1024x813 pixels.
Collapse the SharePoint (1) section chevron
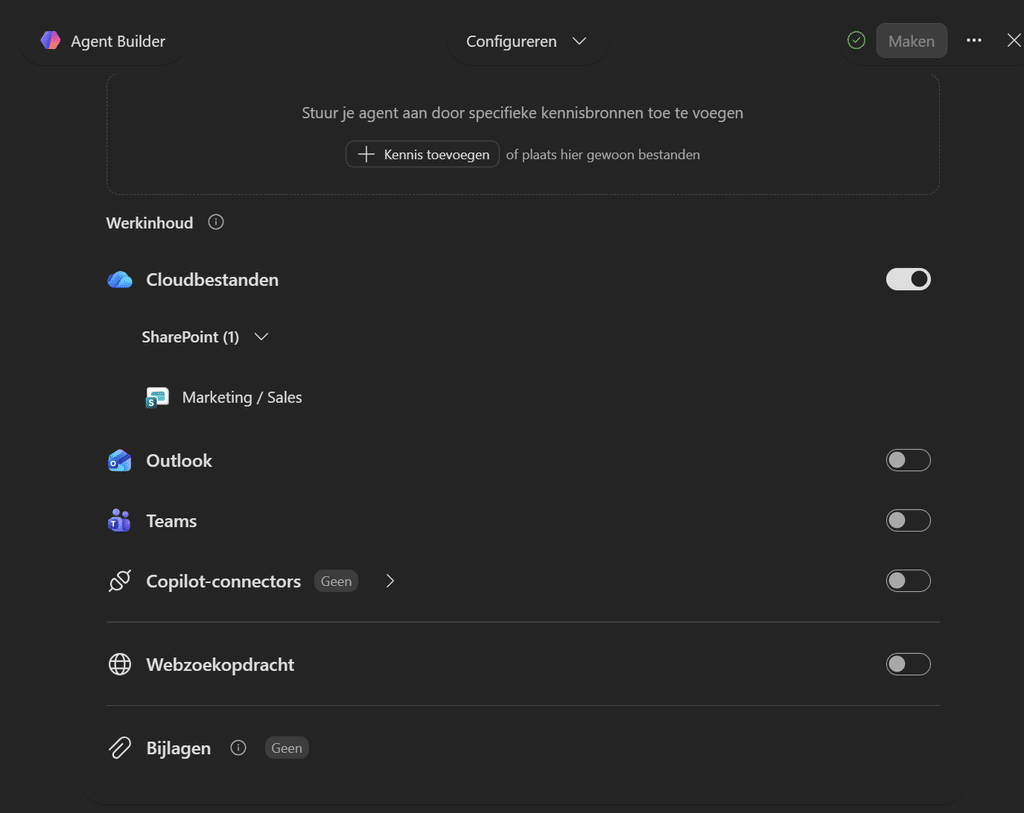click(261, 337)
